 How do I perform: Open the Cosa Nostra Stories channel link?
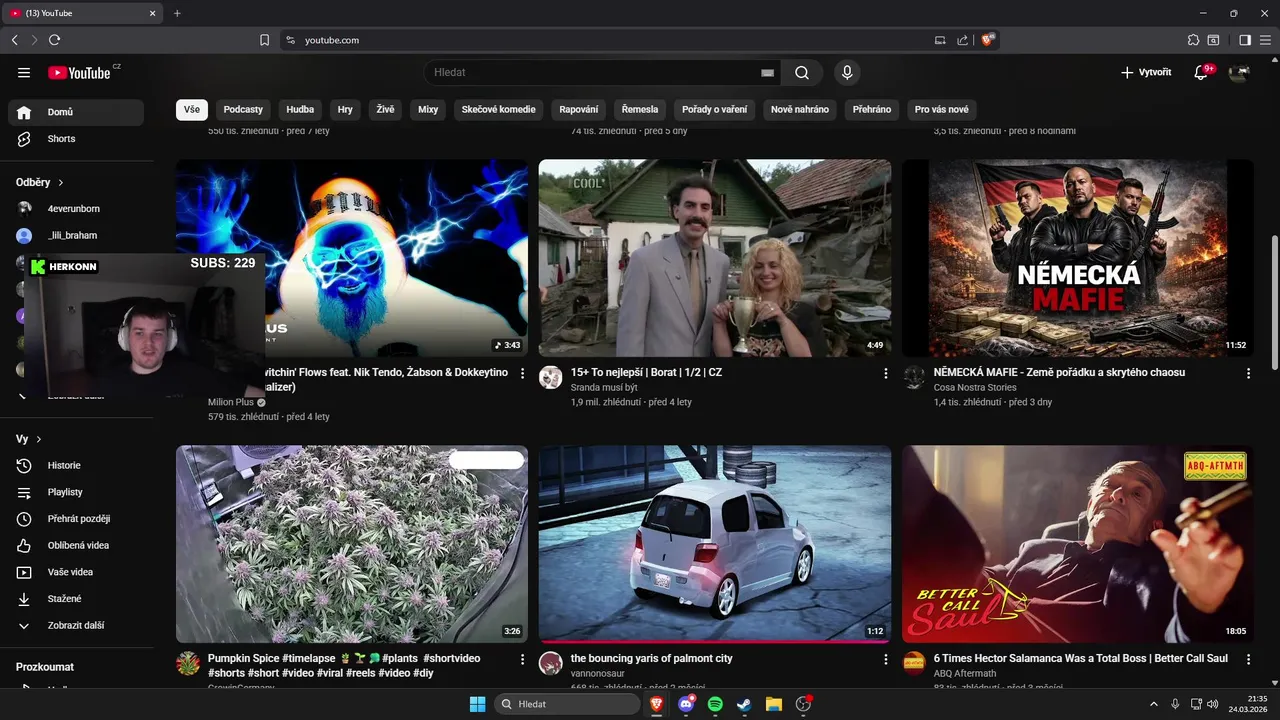click(x=975, y=387)
